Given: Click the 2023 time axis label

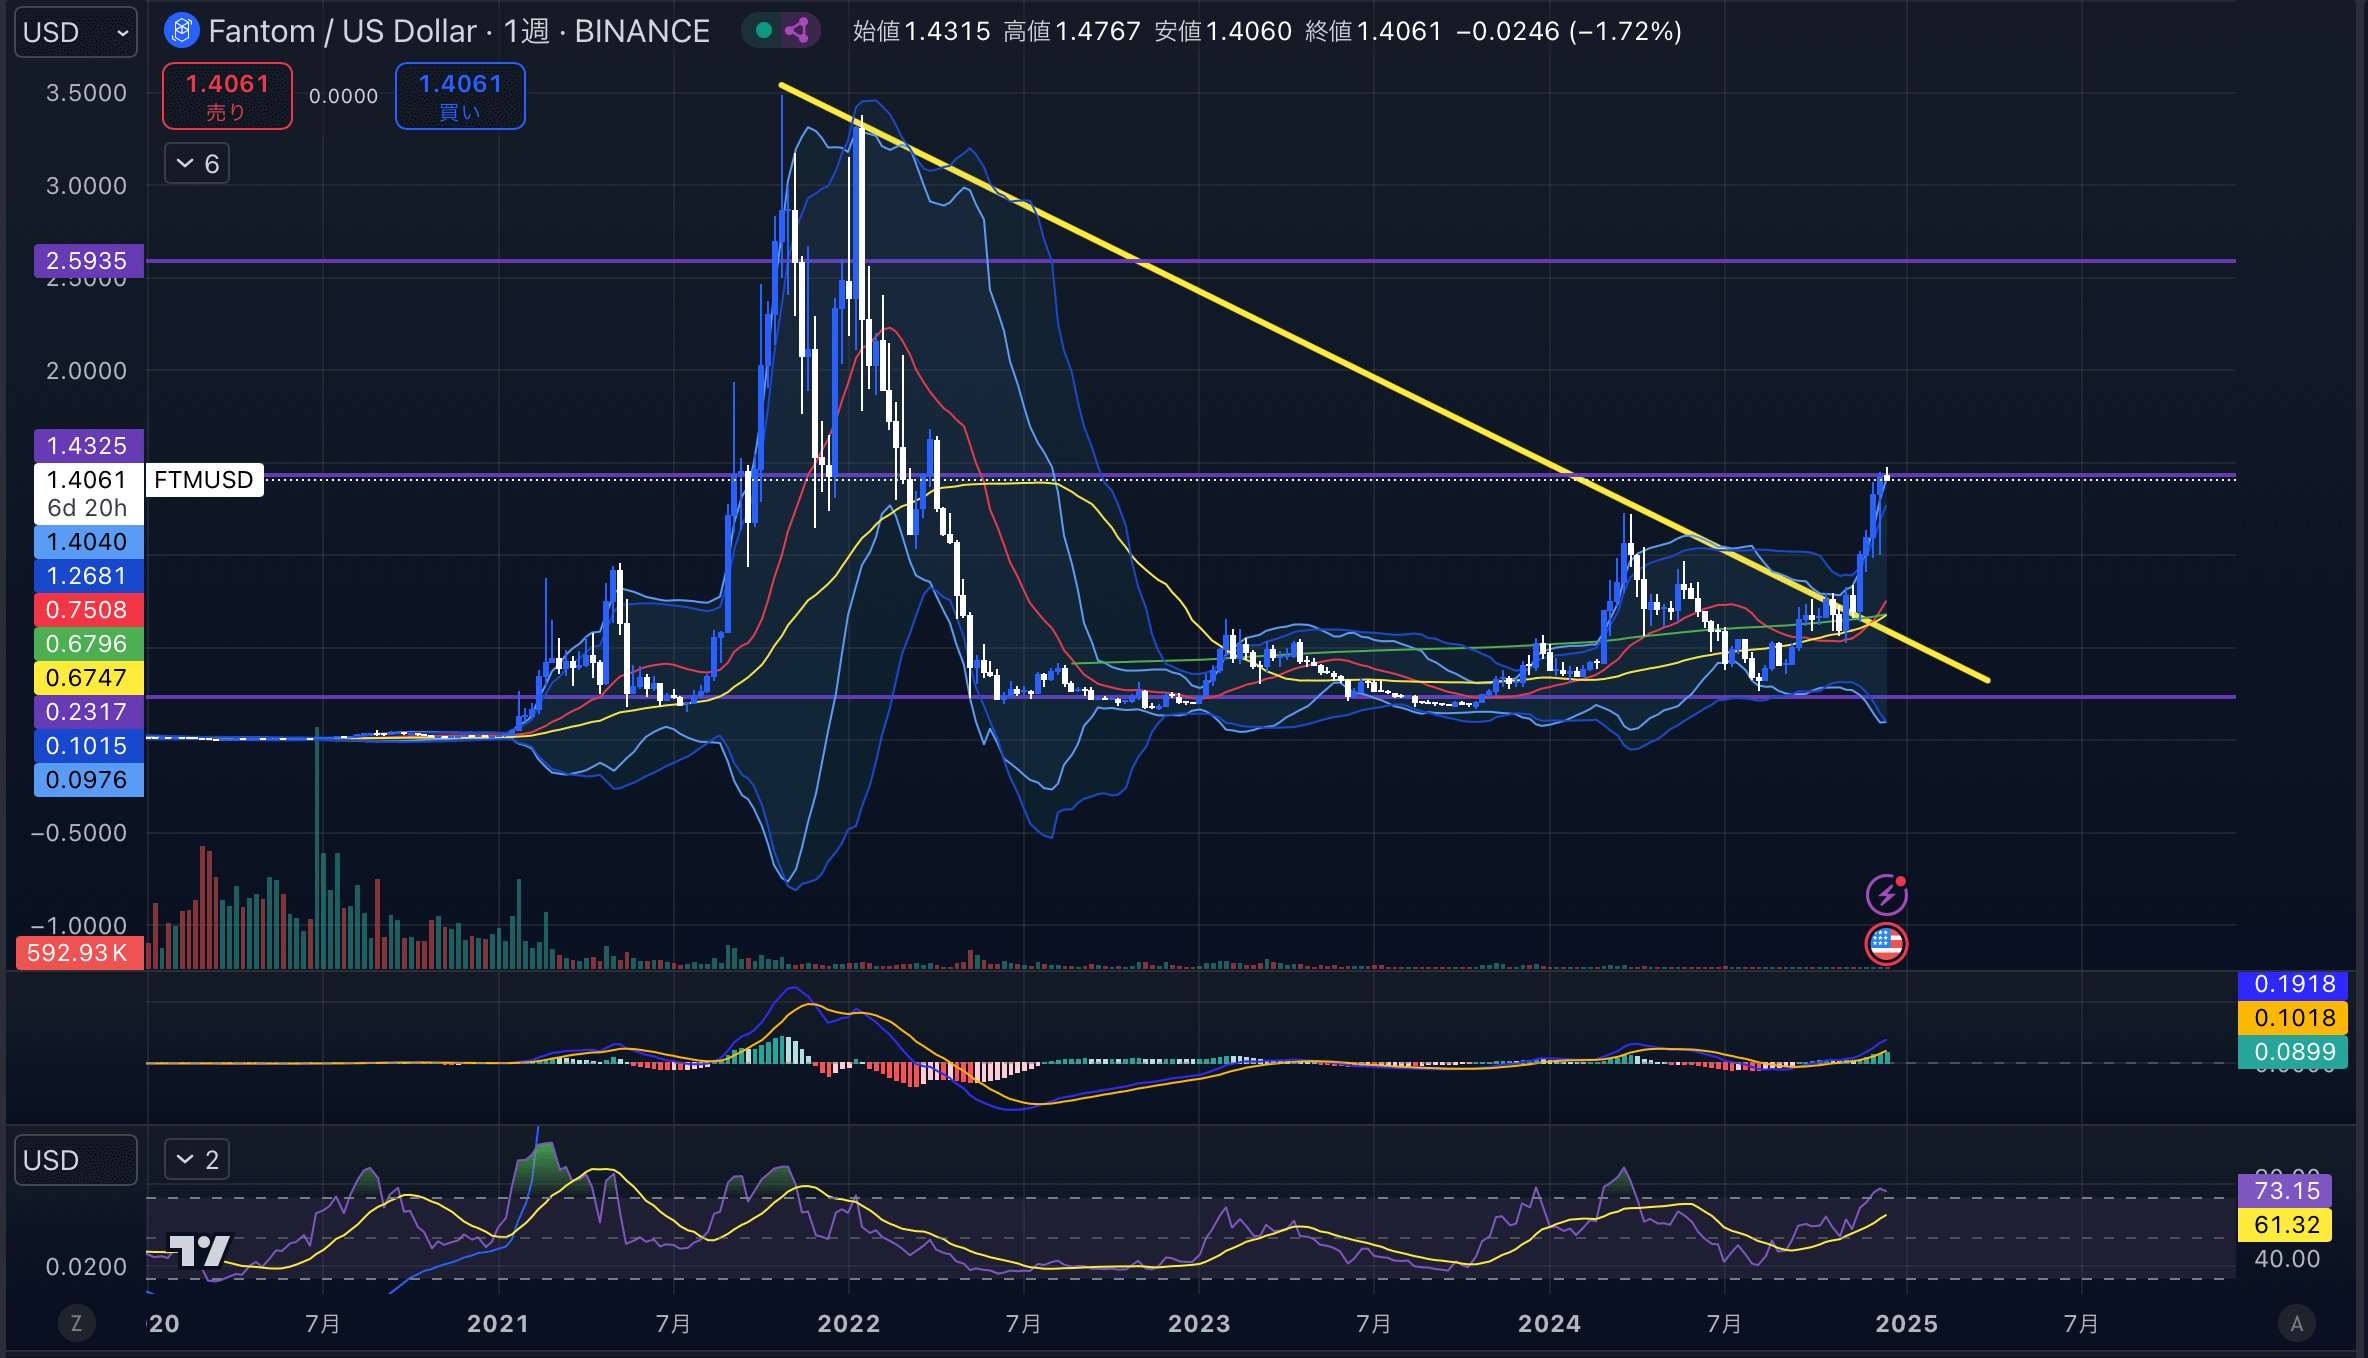Looking at the screenshot, I should (1199, 1324).
